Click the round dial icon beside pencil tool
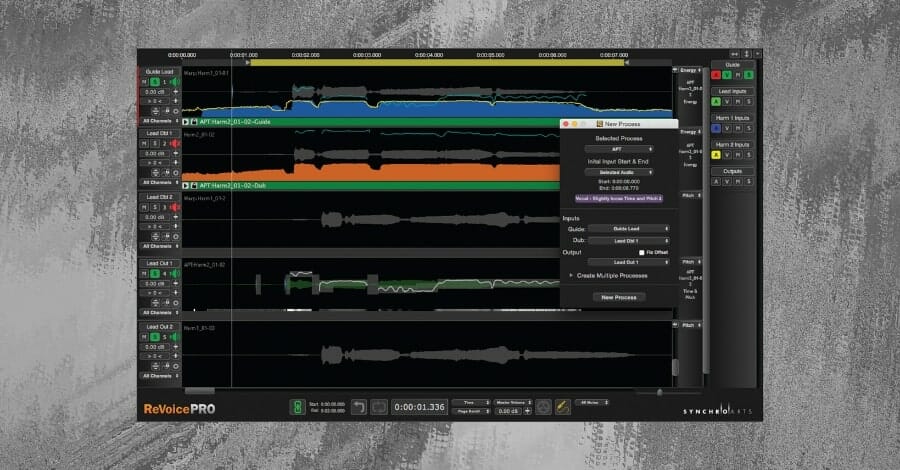The height and width of the screenshot is (470, 900). pyautogui.click(x=543, y=407)
